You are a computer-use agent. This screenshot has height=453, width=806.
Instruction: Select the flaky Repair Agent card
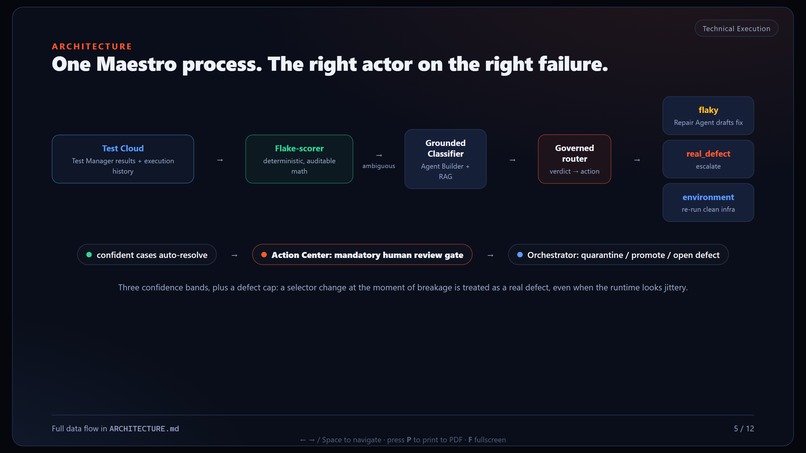click(708, 116)
